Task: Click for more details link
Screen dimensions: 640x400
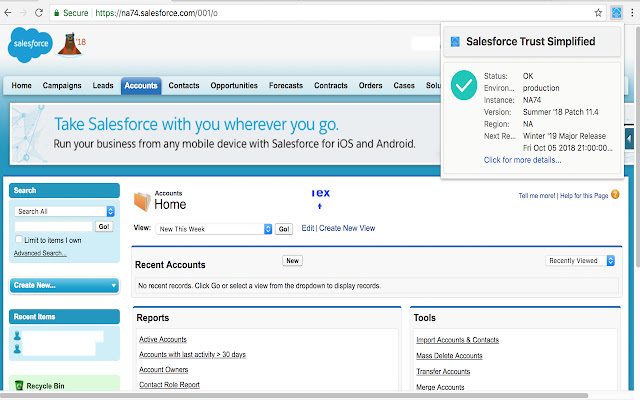Action: [x=522, y=160]
